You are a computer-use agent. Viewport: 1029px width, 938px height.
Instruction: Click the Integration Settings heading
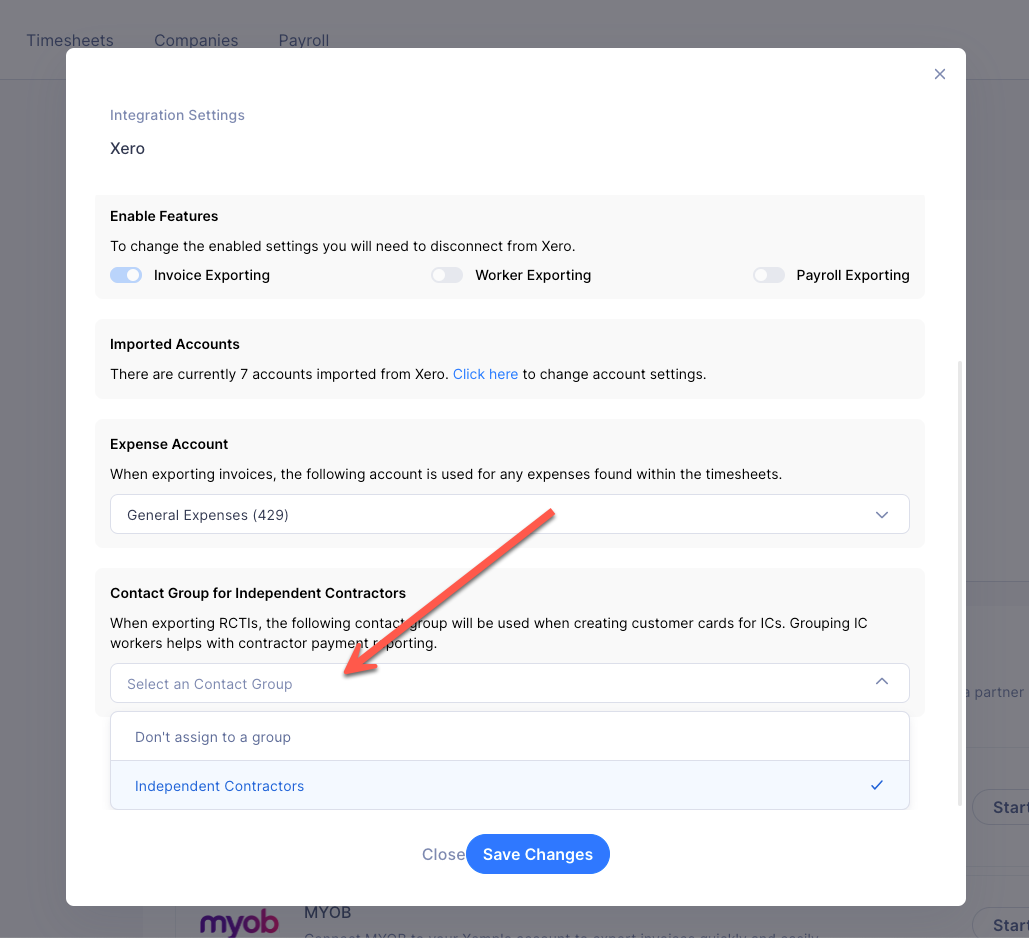pyautogui.click(x=177, y=115)
